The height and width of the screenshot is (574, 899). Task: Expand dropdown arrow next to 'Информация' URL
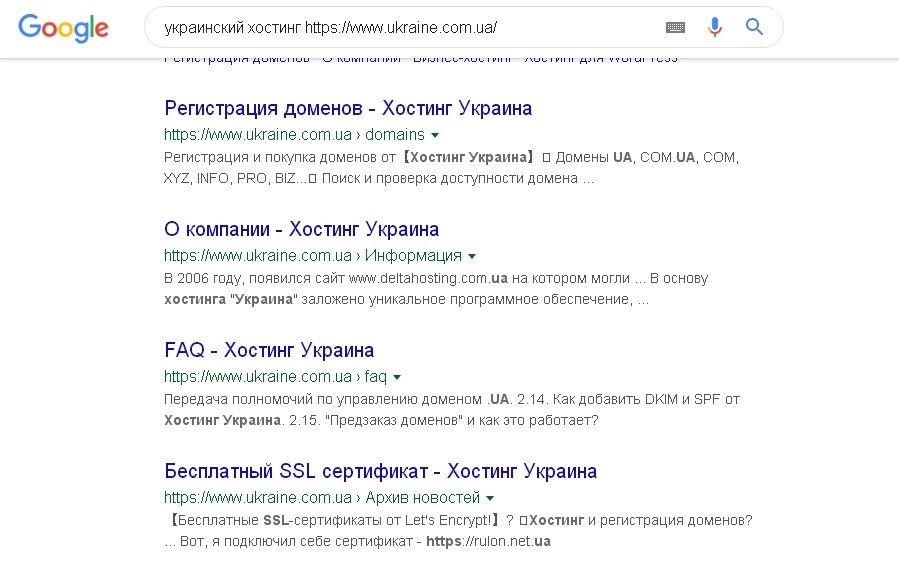(472, 256)
